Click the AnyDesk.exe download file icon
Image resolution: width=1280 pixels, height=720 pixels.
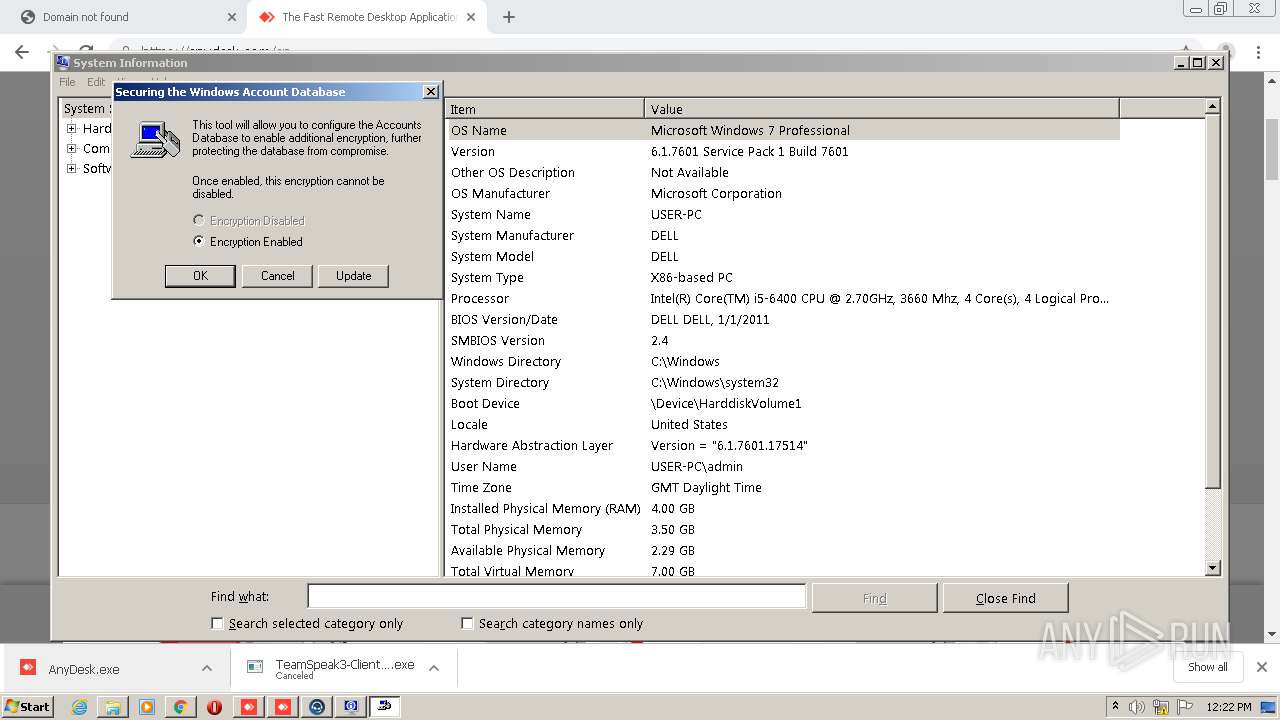pyautogui.click(x=28, y=668)
